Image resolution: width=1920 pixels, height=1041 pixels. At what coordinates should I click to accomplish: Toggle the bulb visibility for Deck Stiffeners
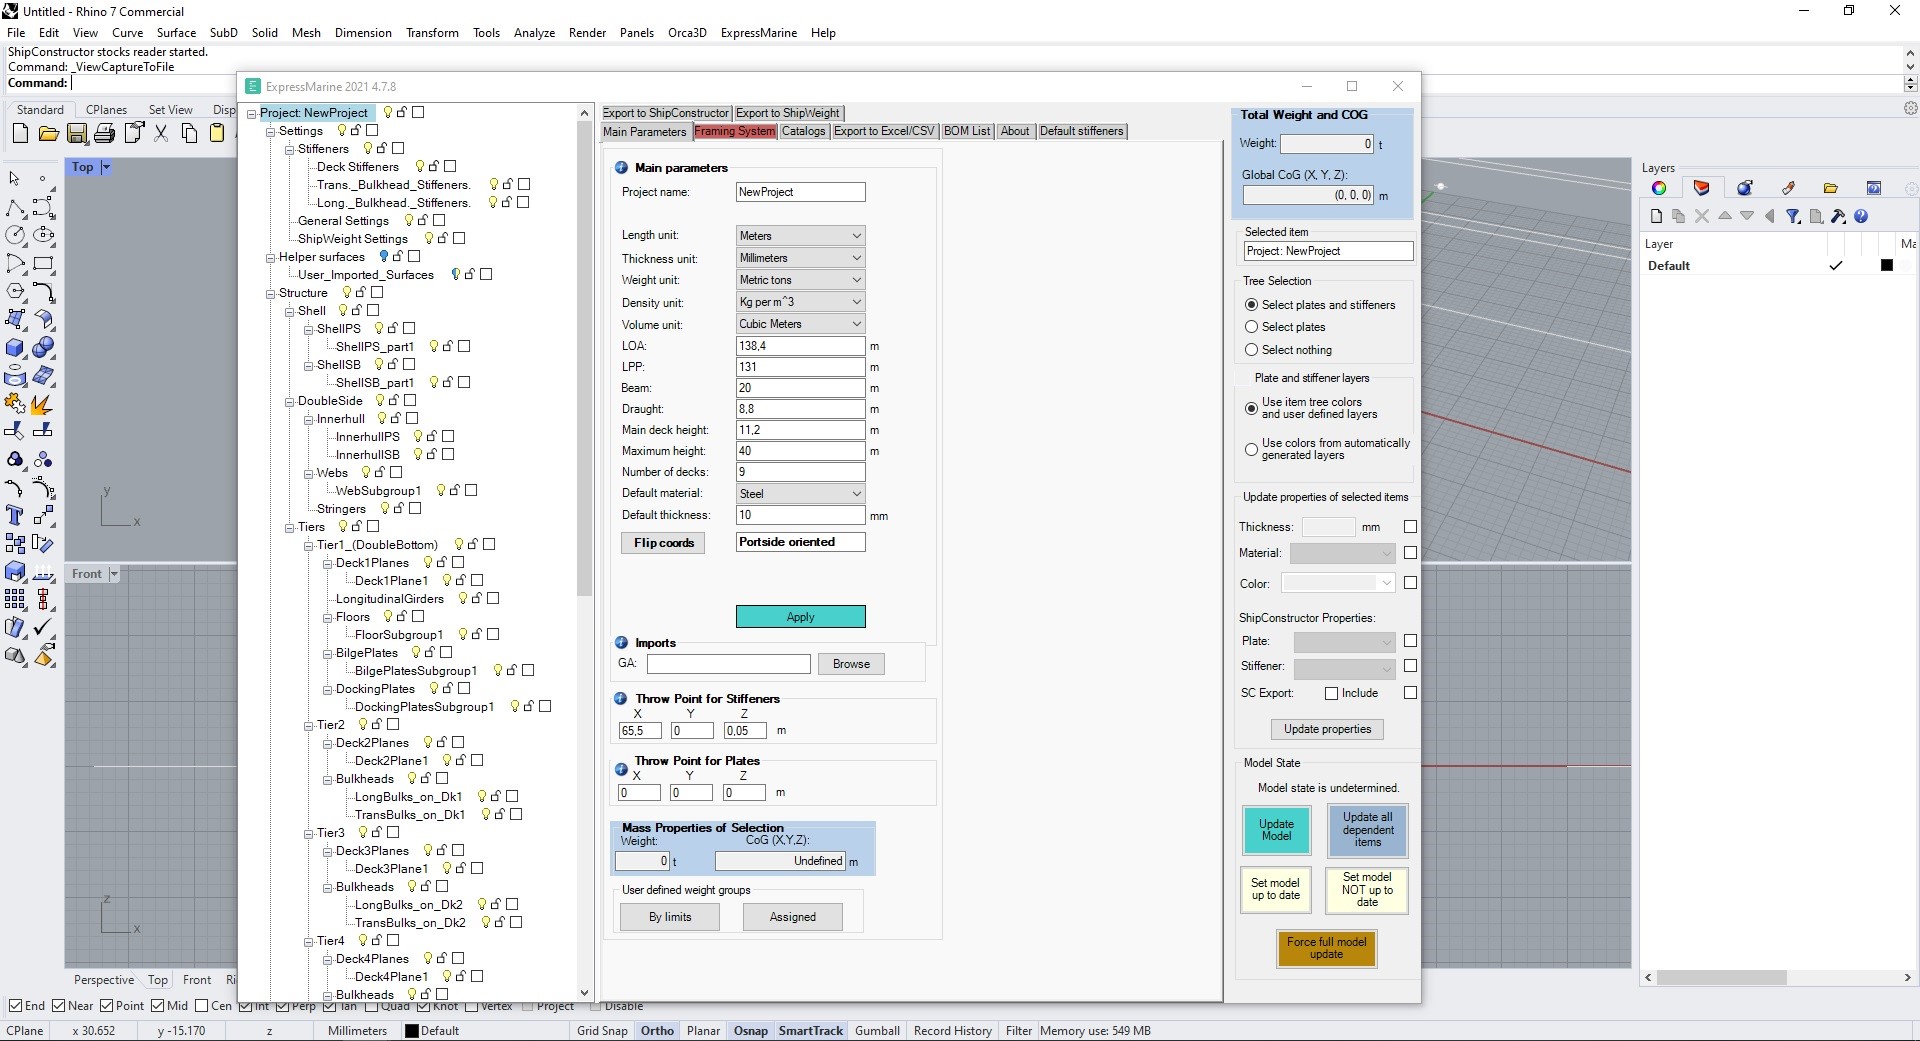pyautogui.click(x=420, y=166)
